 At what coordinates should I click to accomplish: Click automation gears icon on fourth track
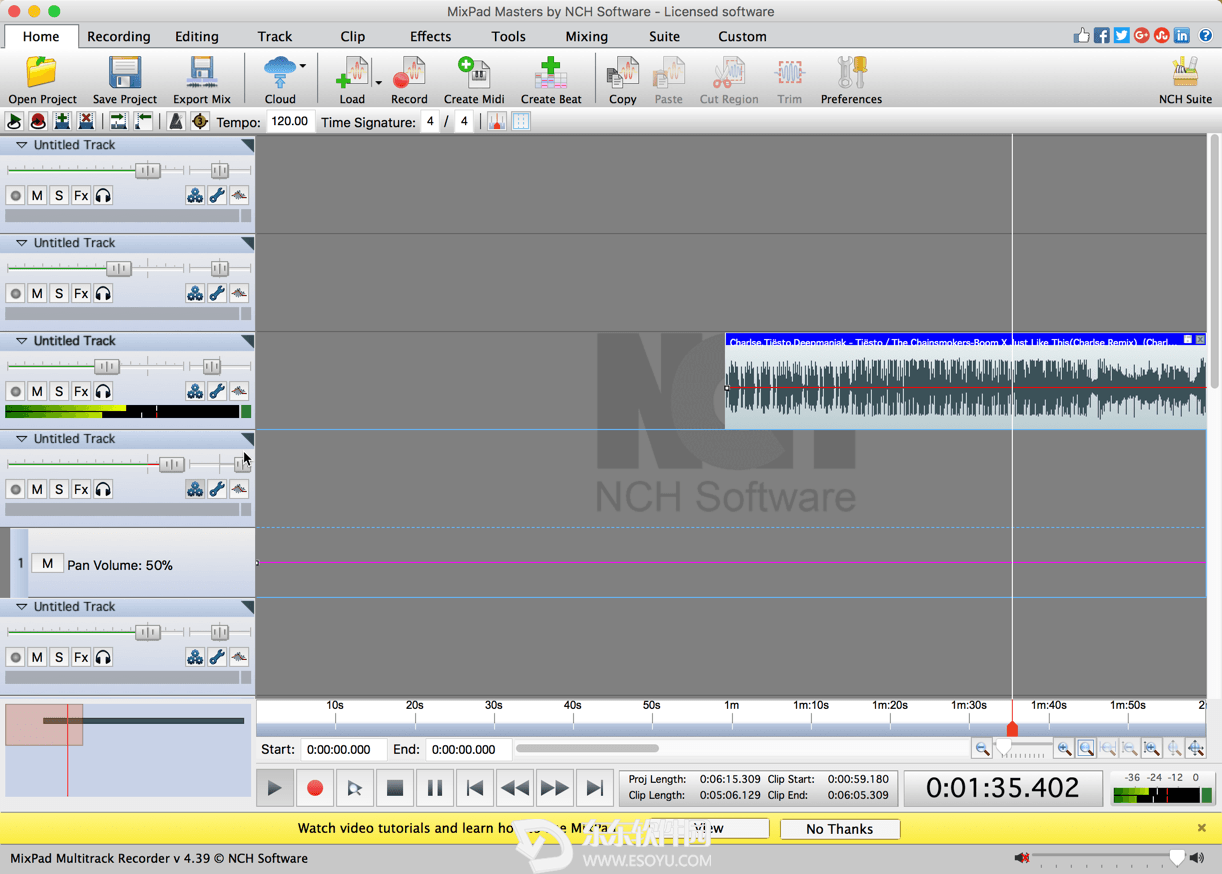click(x=195, y=490)
